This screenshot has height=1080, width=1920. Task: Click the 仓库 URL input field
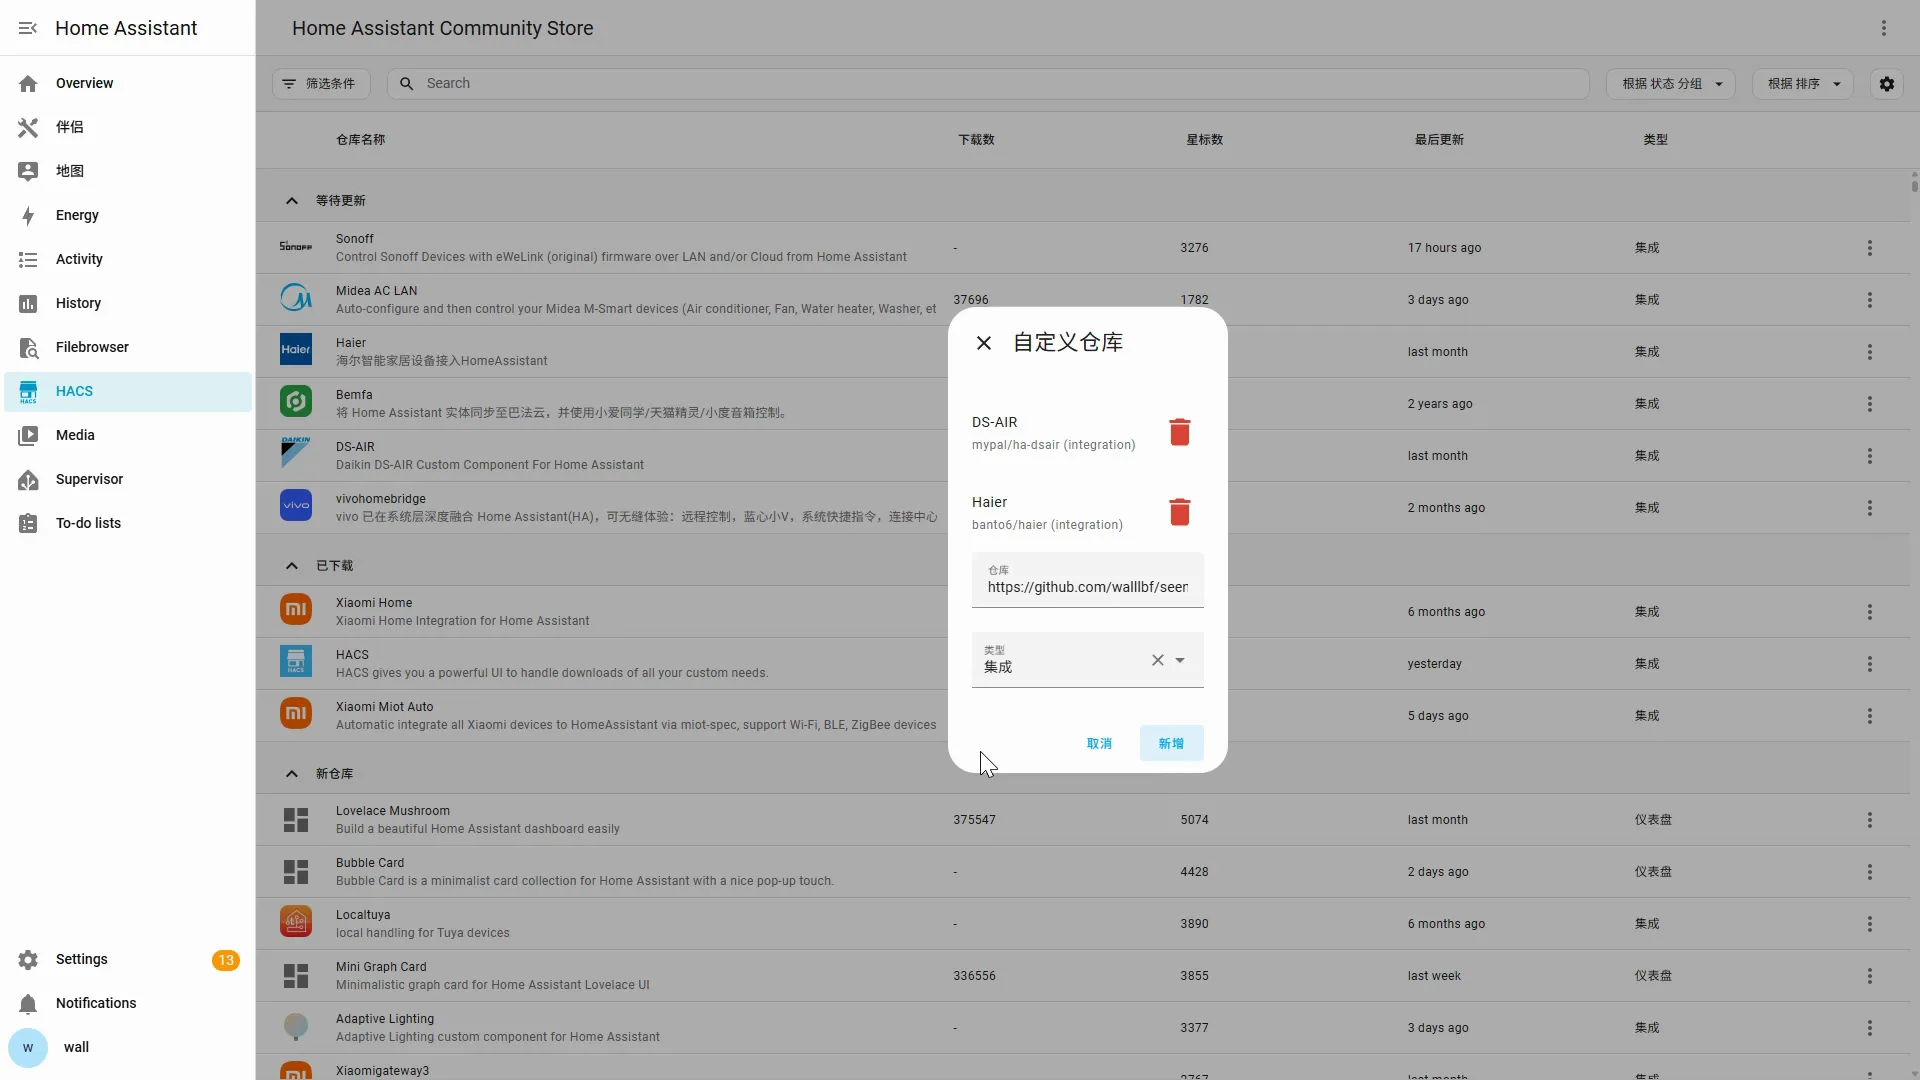pyautogui.click(x=1088, y=580)
